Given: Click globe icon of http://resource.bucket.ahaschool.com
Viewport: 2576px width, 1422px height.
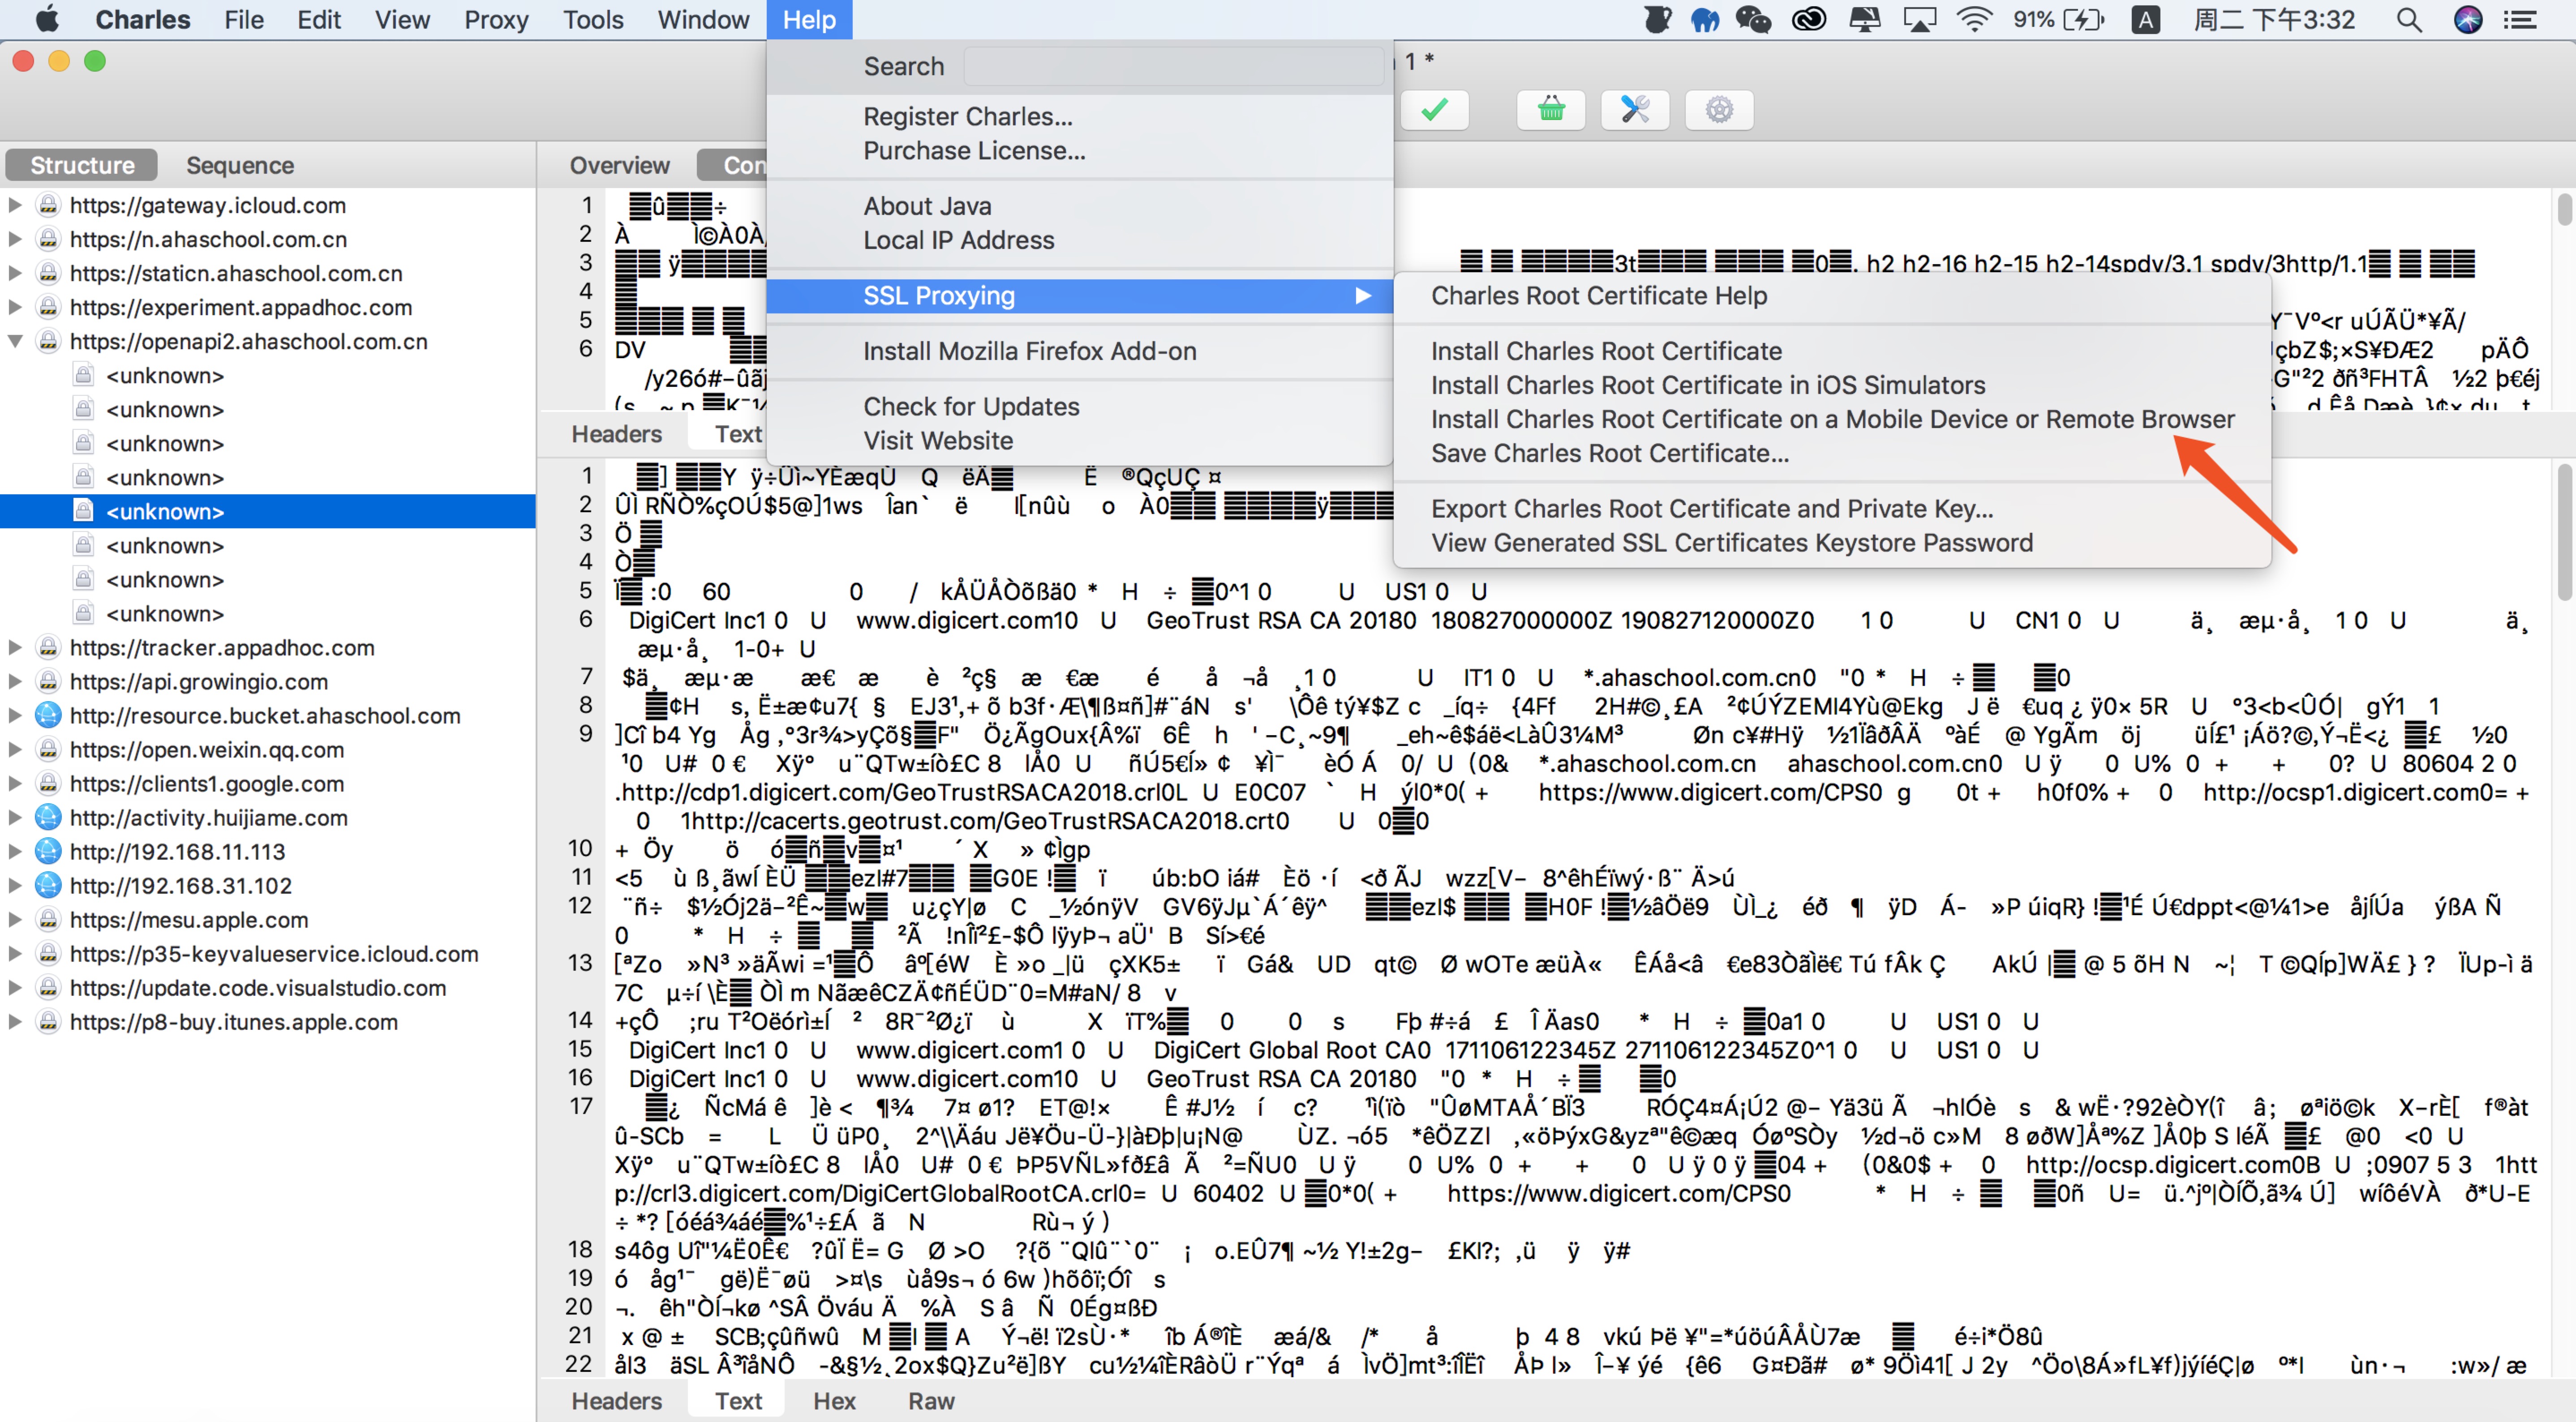Looking at the screenshot, I should pyautogui.click(x=48, y=716).
